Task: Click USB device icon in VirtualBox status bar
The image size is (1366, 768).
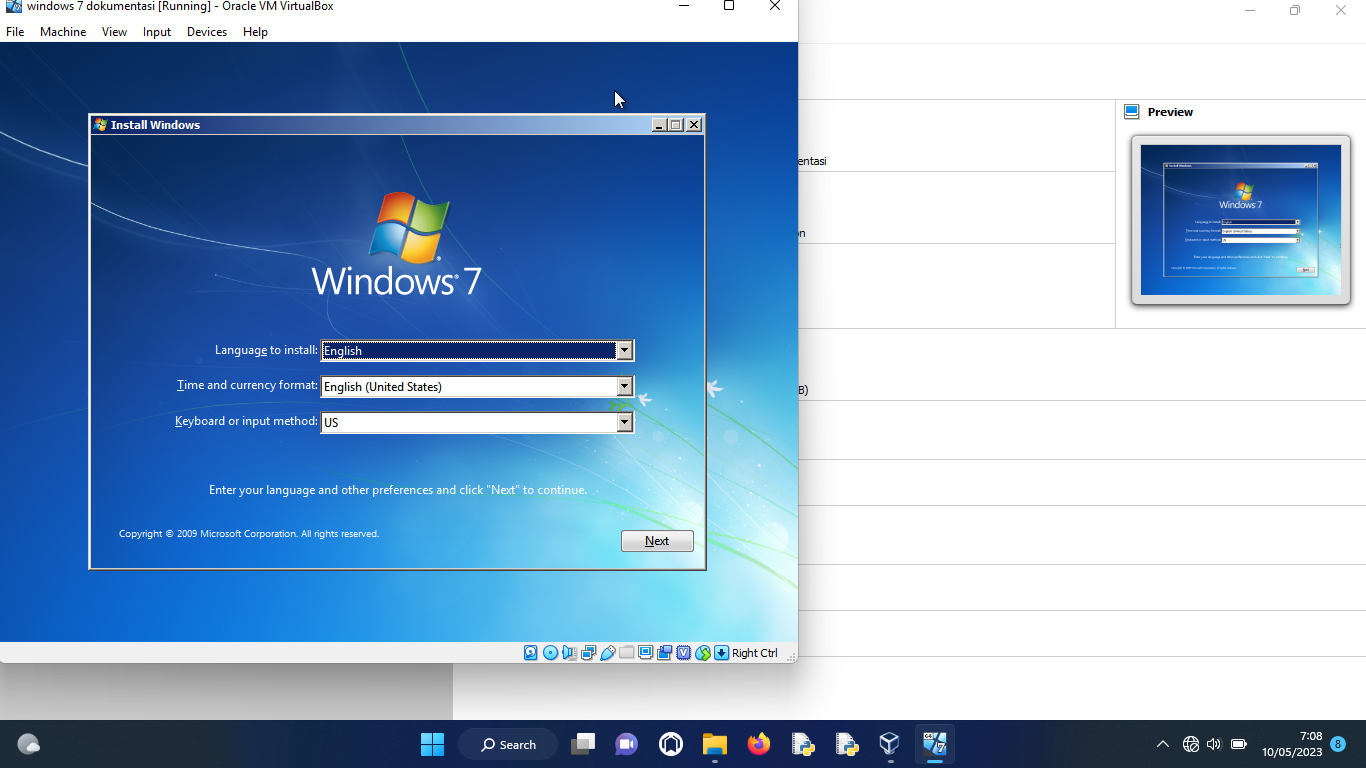Action: point(608,653)
